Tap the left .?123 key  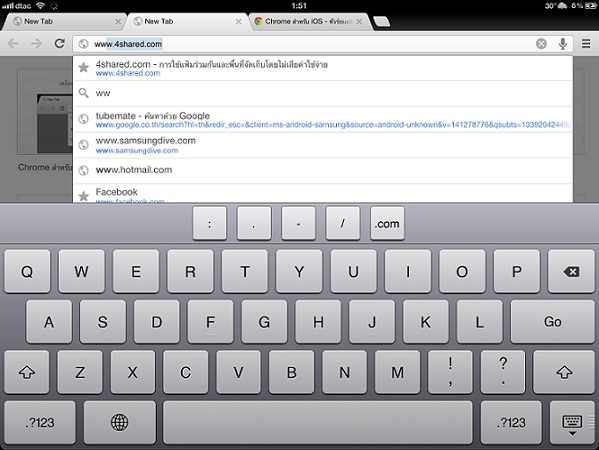40,422
